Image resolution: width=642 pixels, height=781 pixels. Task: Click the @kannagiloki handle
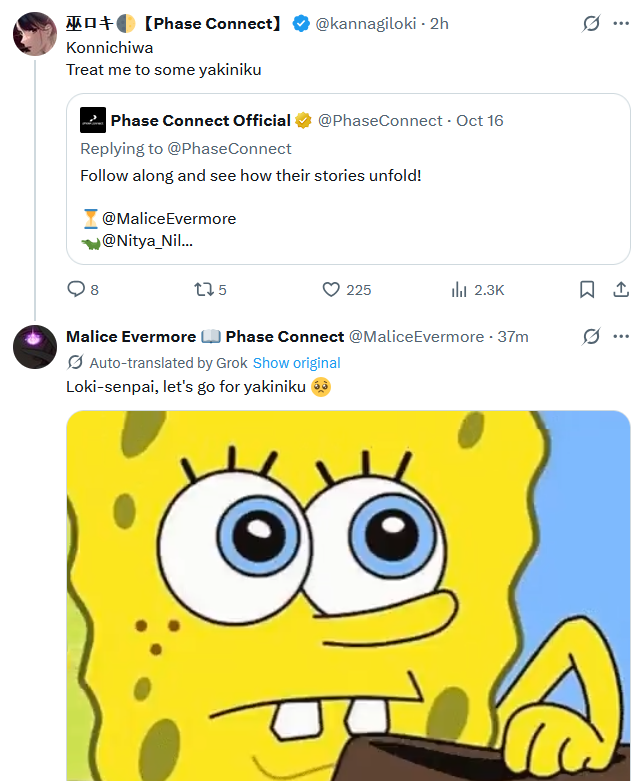pyautogui.click(x=366, y=23)
